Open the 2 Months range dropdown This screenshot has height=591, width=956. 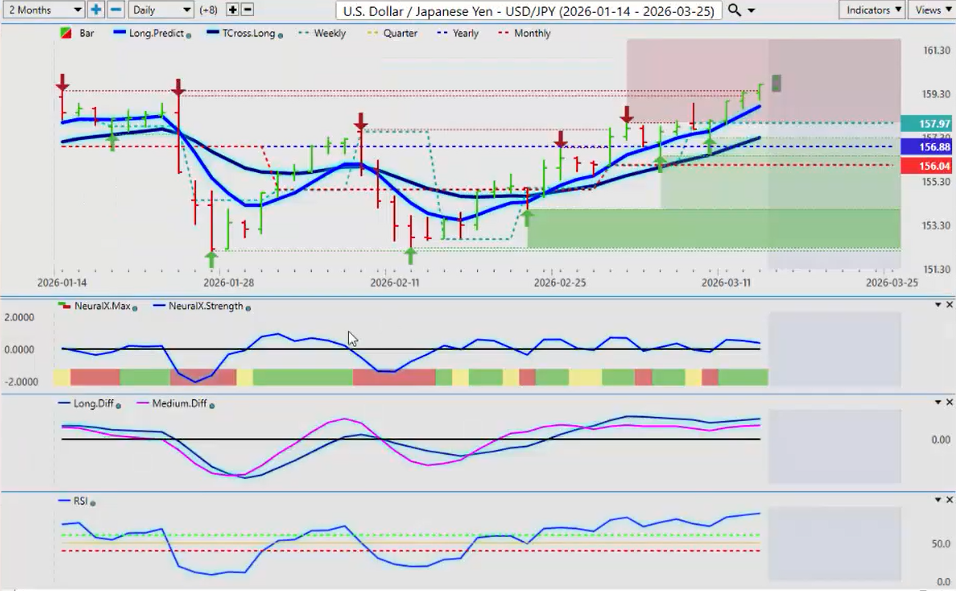pos(43,9)
